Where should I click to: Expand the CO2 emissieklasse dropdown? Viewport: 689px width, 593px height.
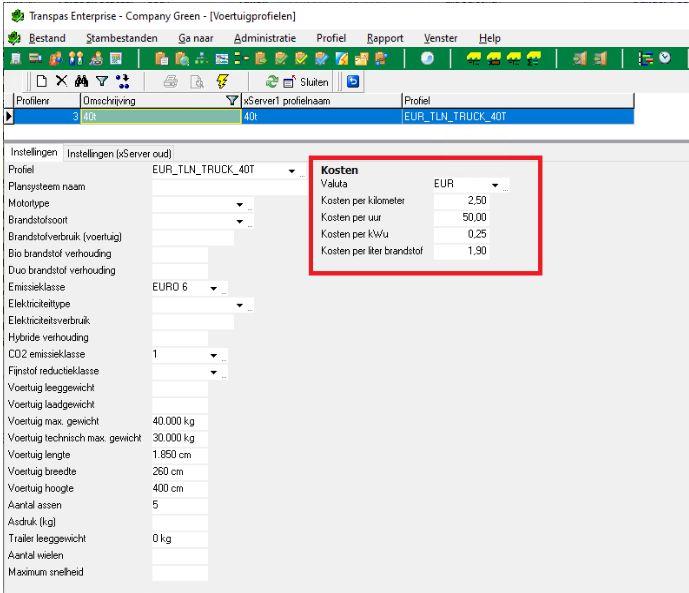pyautogui.click(x=213, y=355)
